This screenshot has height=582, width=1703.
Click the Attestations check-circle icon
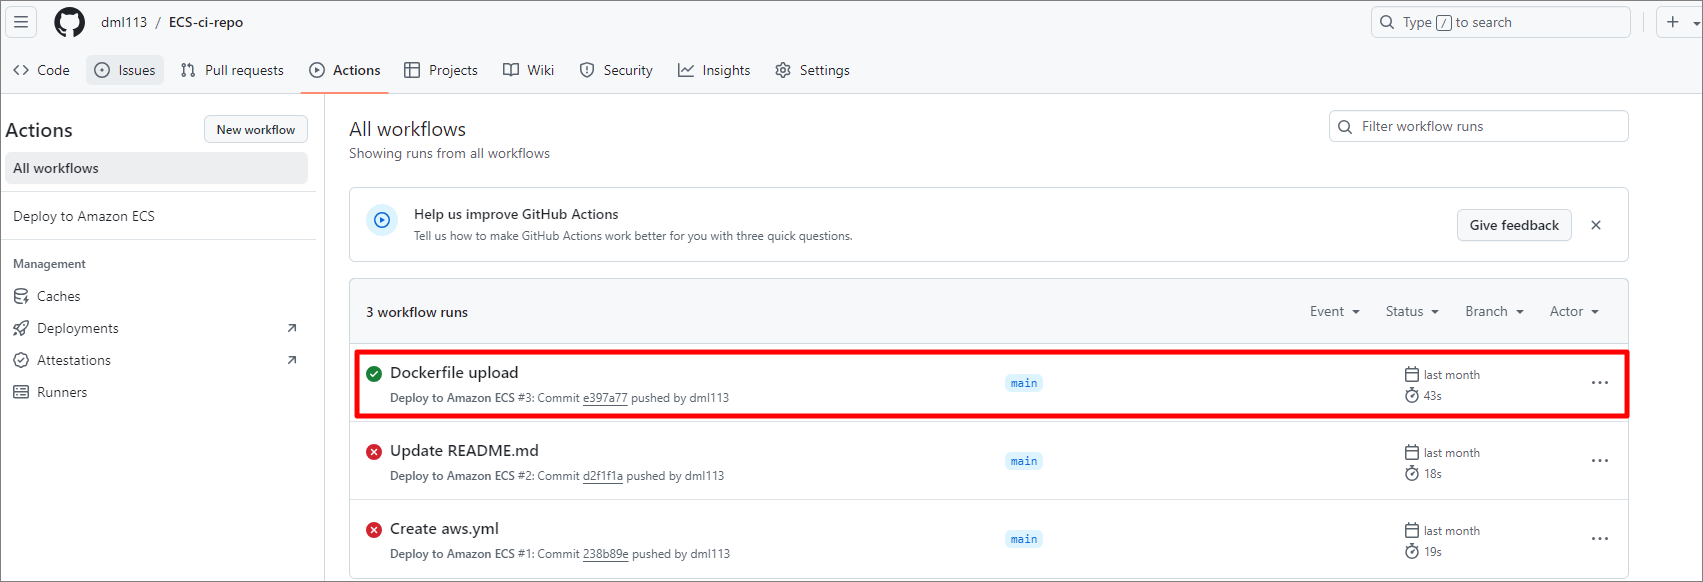point(21,360)
